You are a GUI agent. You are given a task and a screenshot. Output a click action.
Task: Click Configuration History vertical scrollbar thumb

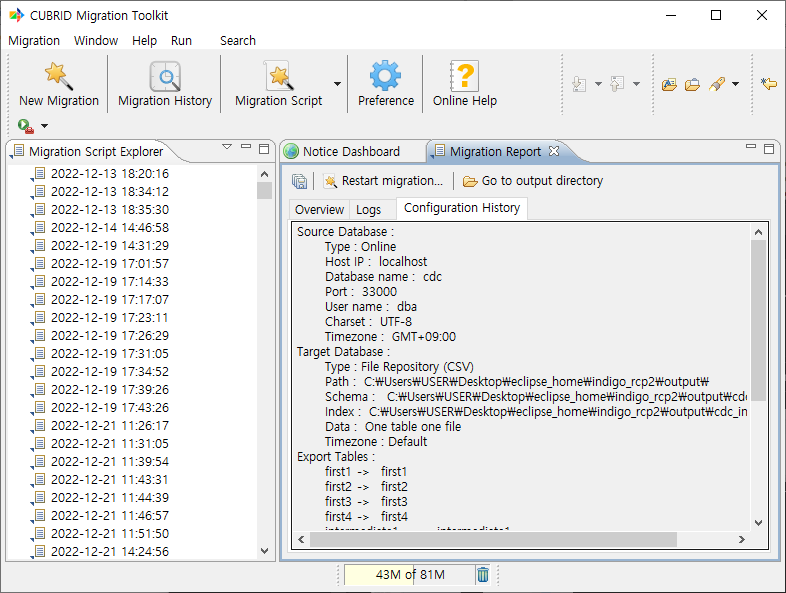(x=758, y=320)
